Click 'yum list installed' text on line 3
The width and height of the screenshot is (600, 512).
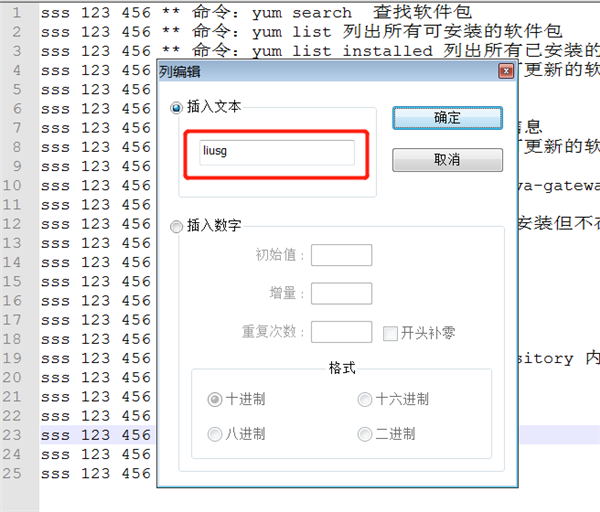click(342, 51)
